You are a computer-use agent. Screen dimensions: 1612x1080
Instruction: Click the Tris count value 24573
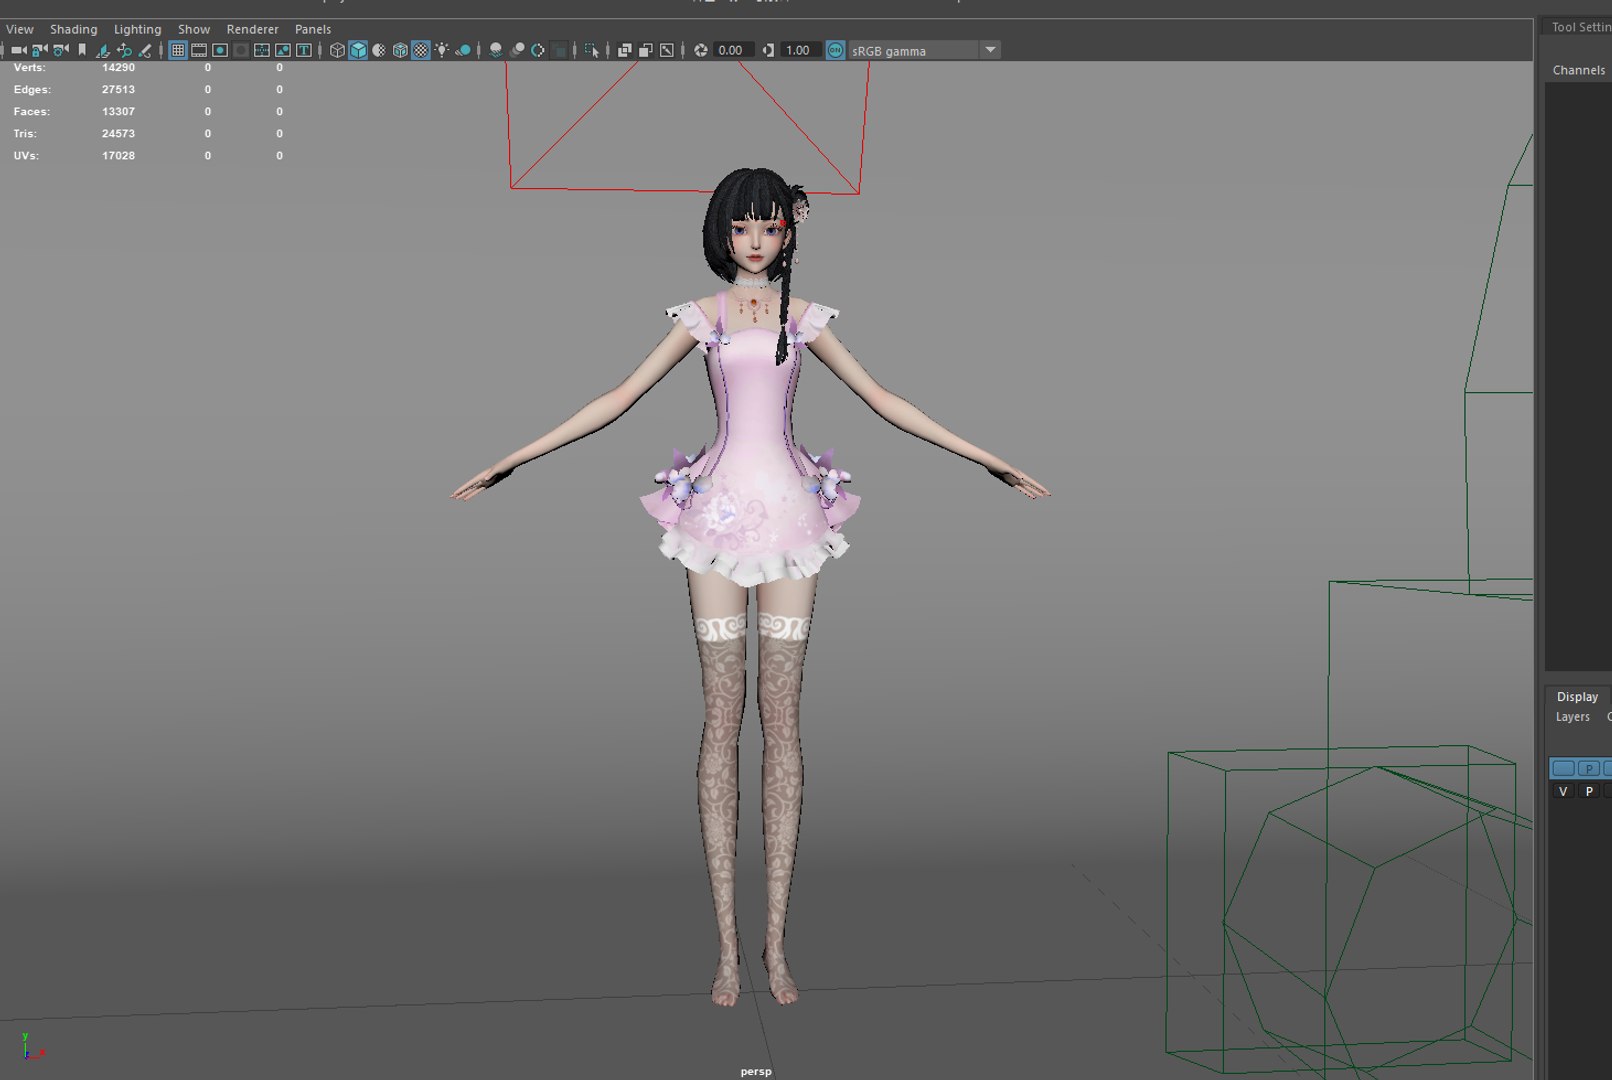(x=118, y=134)
